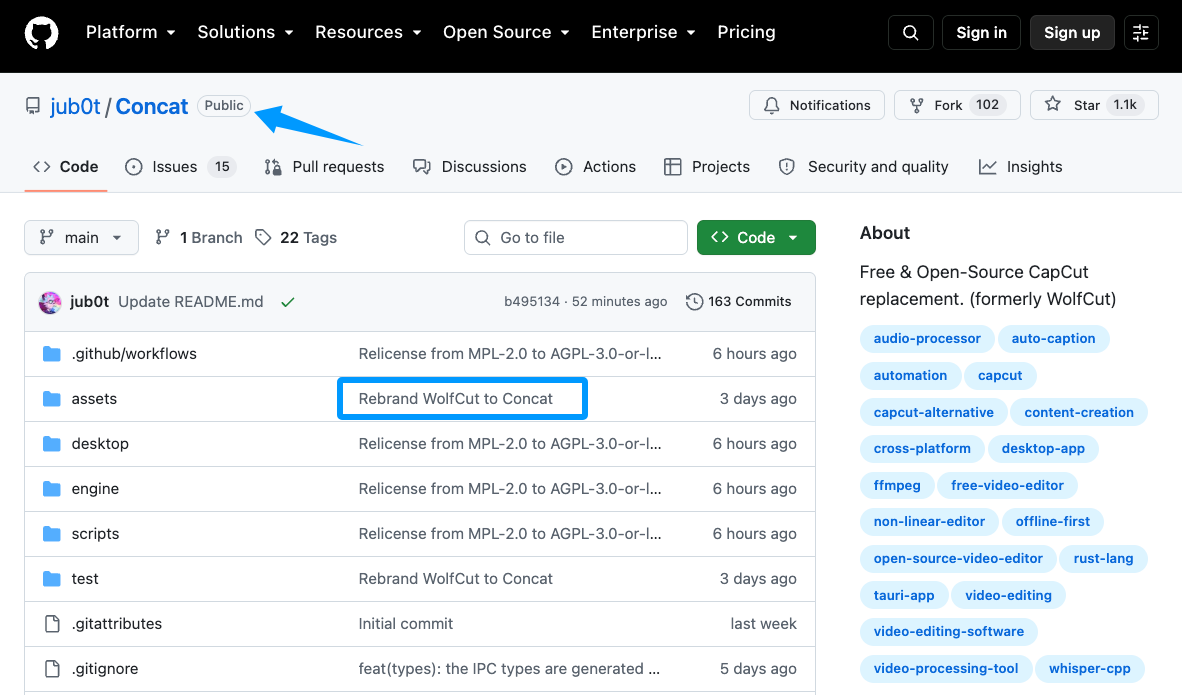Image resolution: width=1182 pixels, height=695 pixels.
Task: Switch to the Discussions tab
Action: tap(470, 167)
